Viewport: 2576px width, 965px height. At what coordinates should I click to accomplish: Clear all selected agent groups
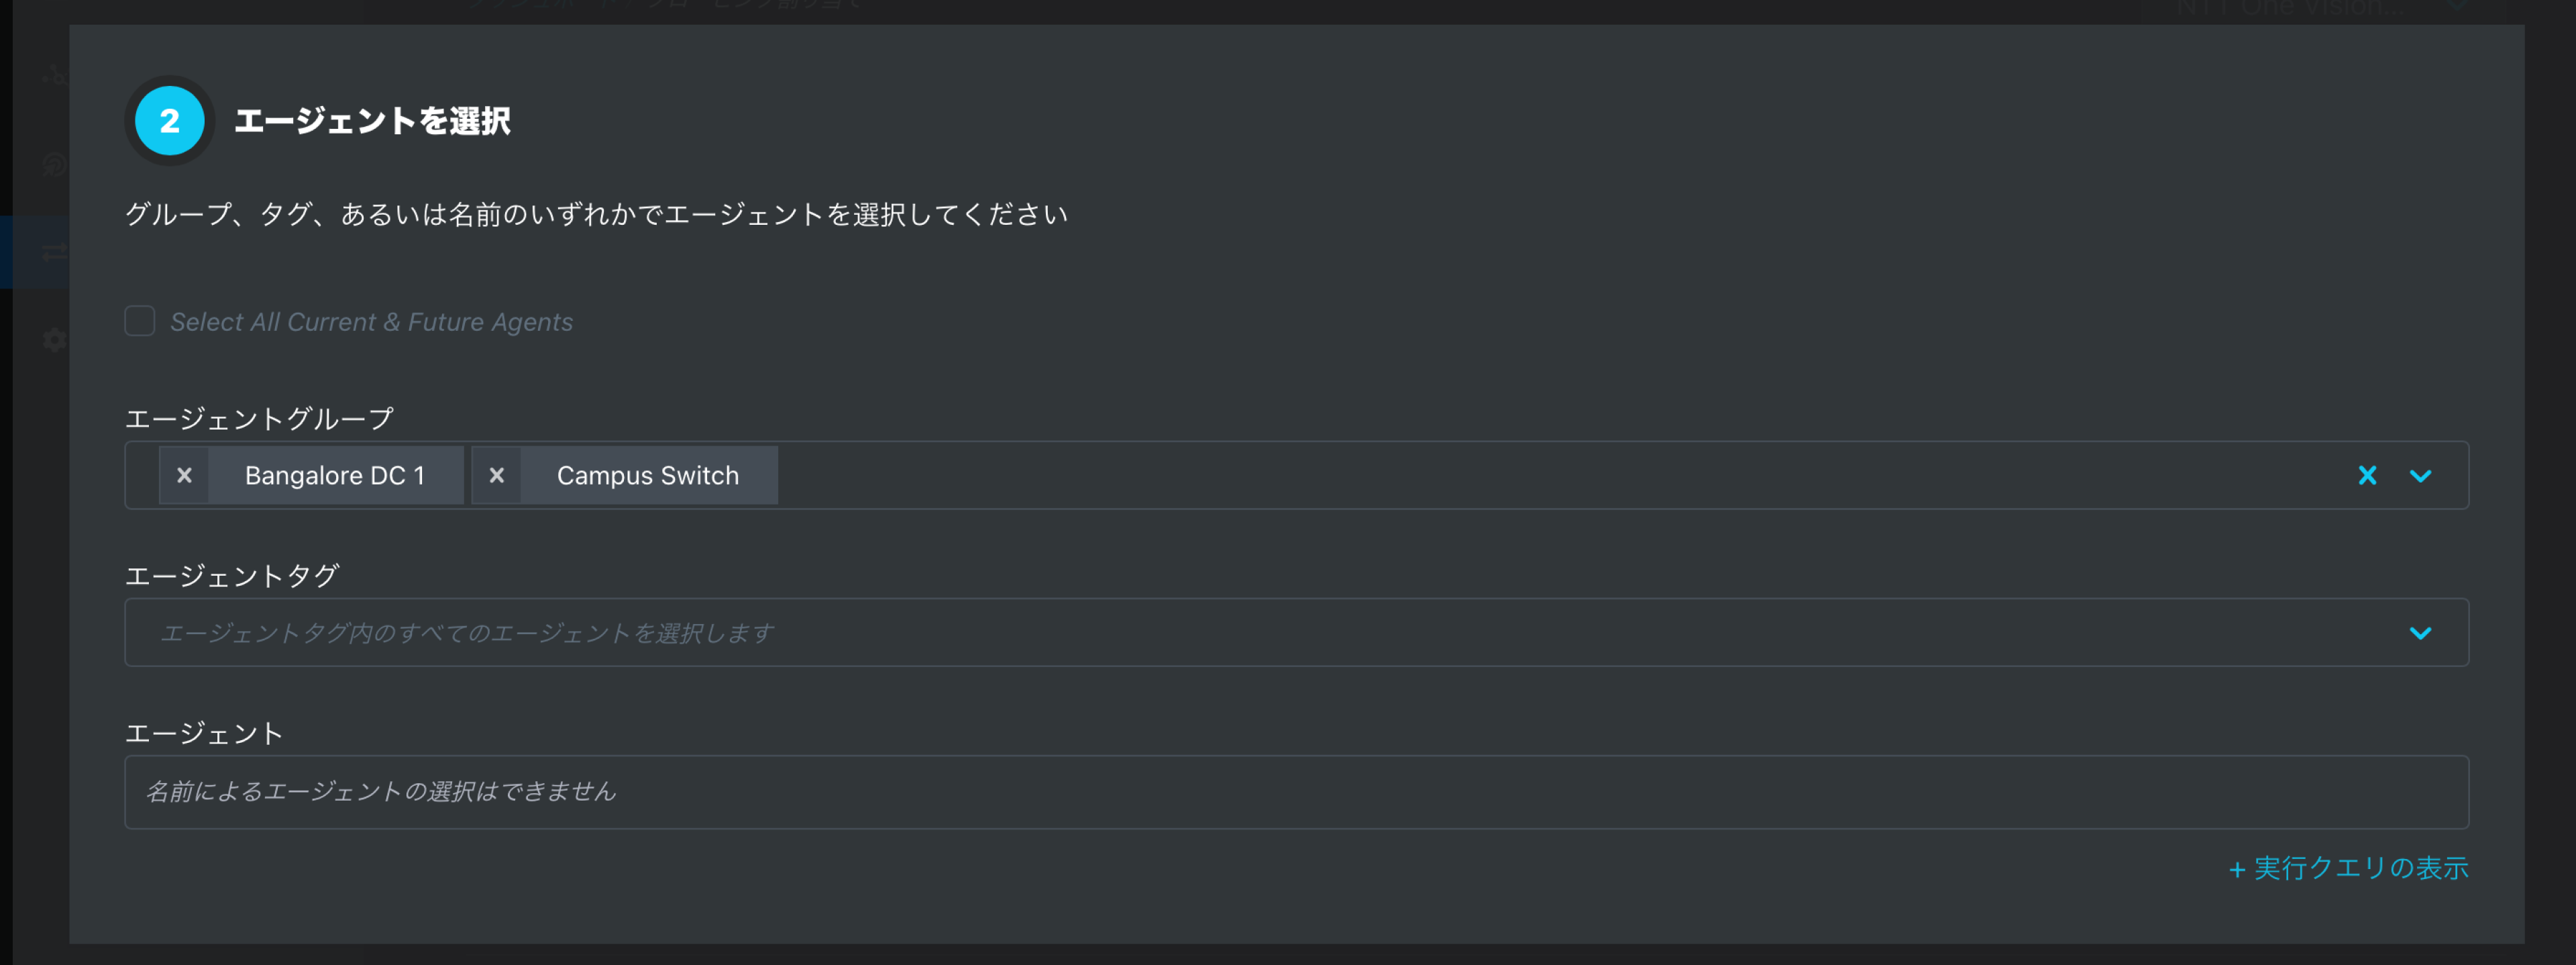[x=2367, y=475]
